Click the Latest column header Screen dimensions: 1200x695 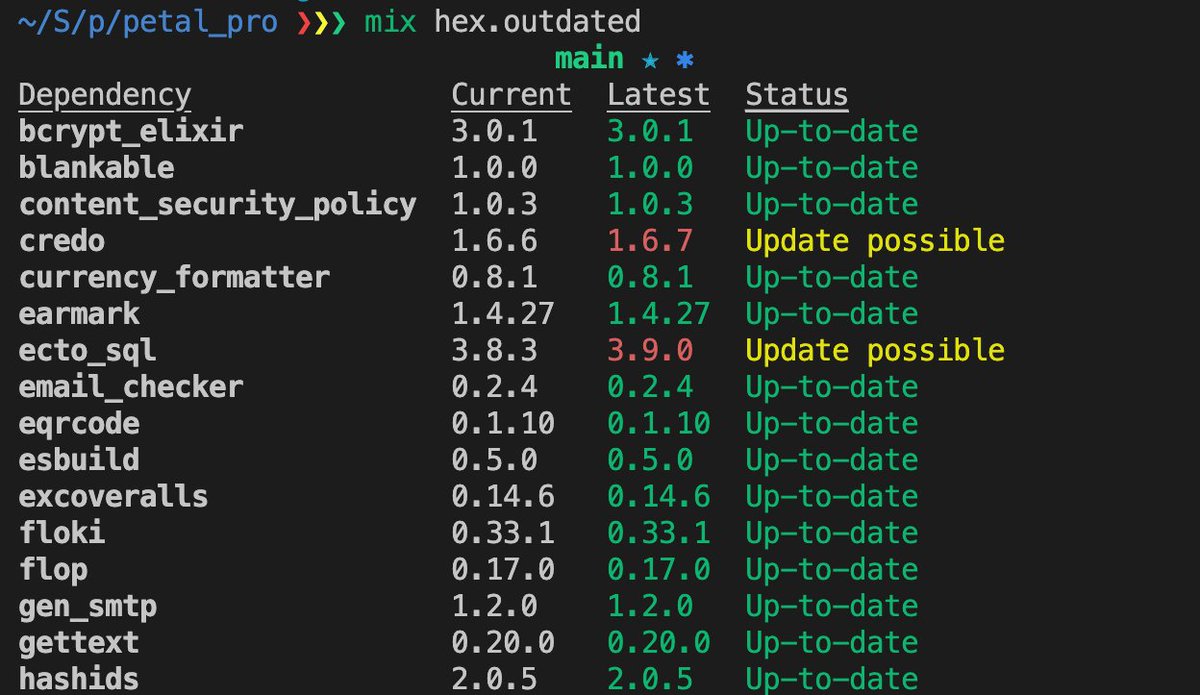pyautogui.click(x=658, y=95)
